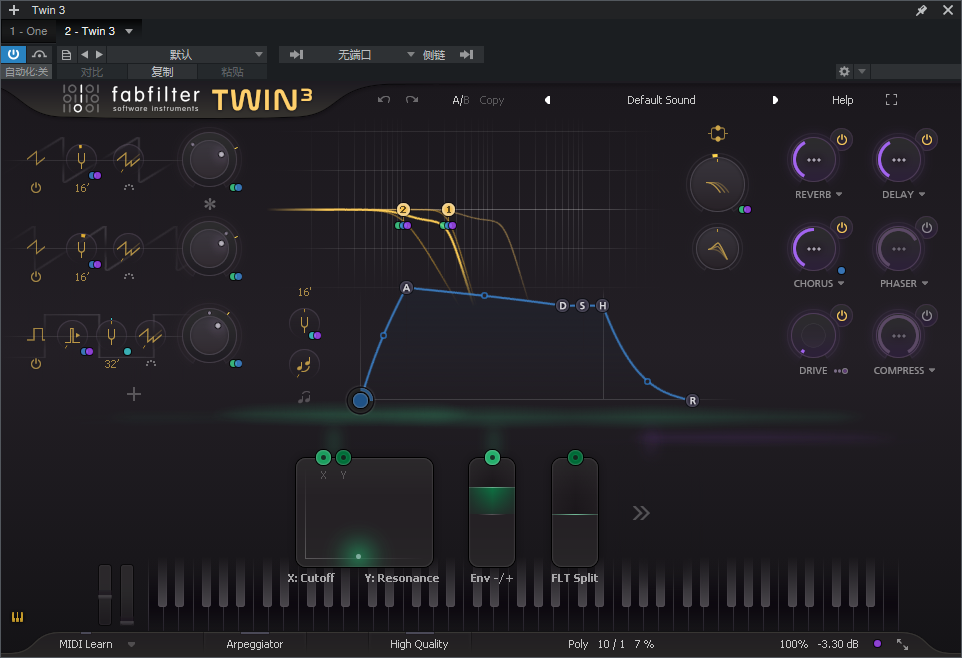Image resolution: width=962 pixels, height=658 pixels.
Task: Click the Copy A/B button
Action: coord(491,100)
